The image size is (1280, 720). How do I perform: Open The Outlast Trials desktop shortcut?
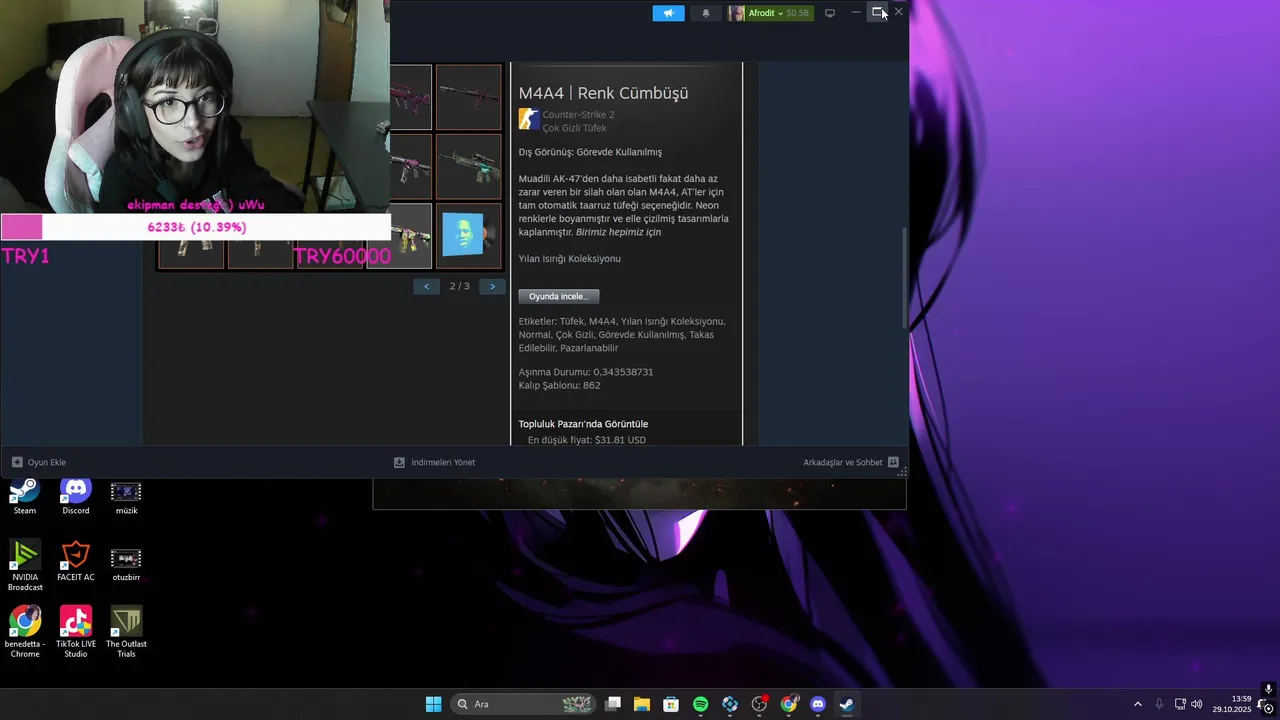[x=126, y=632]
